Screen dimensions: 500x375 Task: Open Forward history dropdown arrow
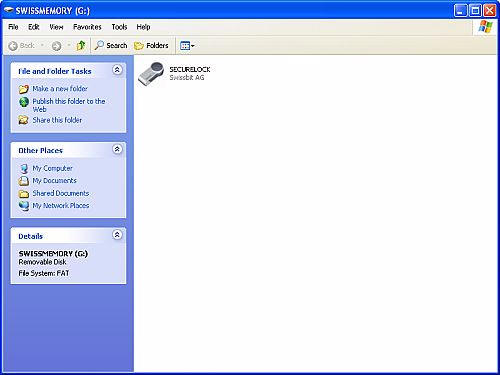pos(69,45)
